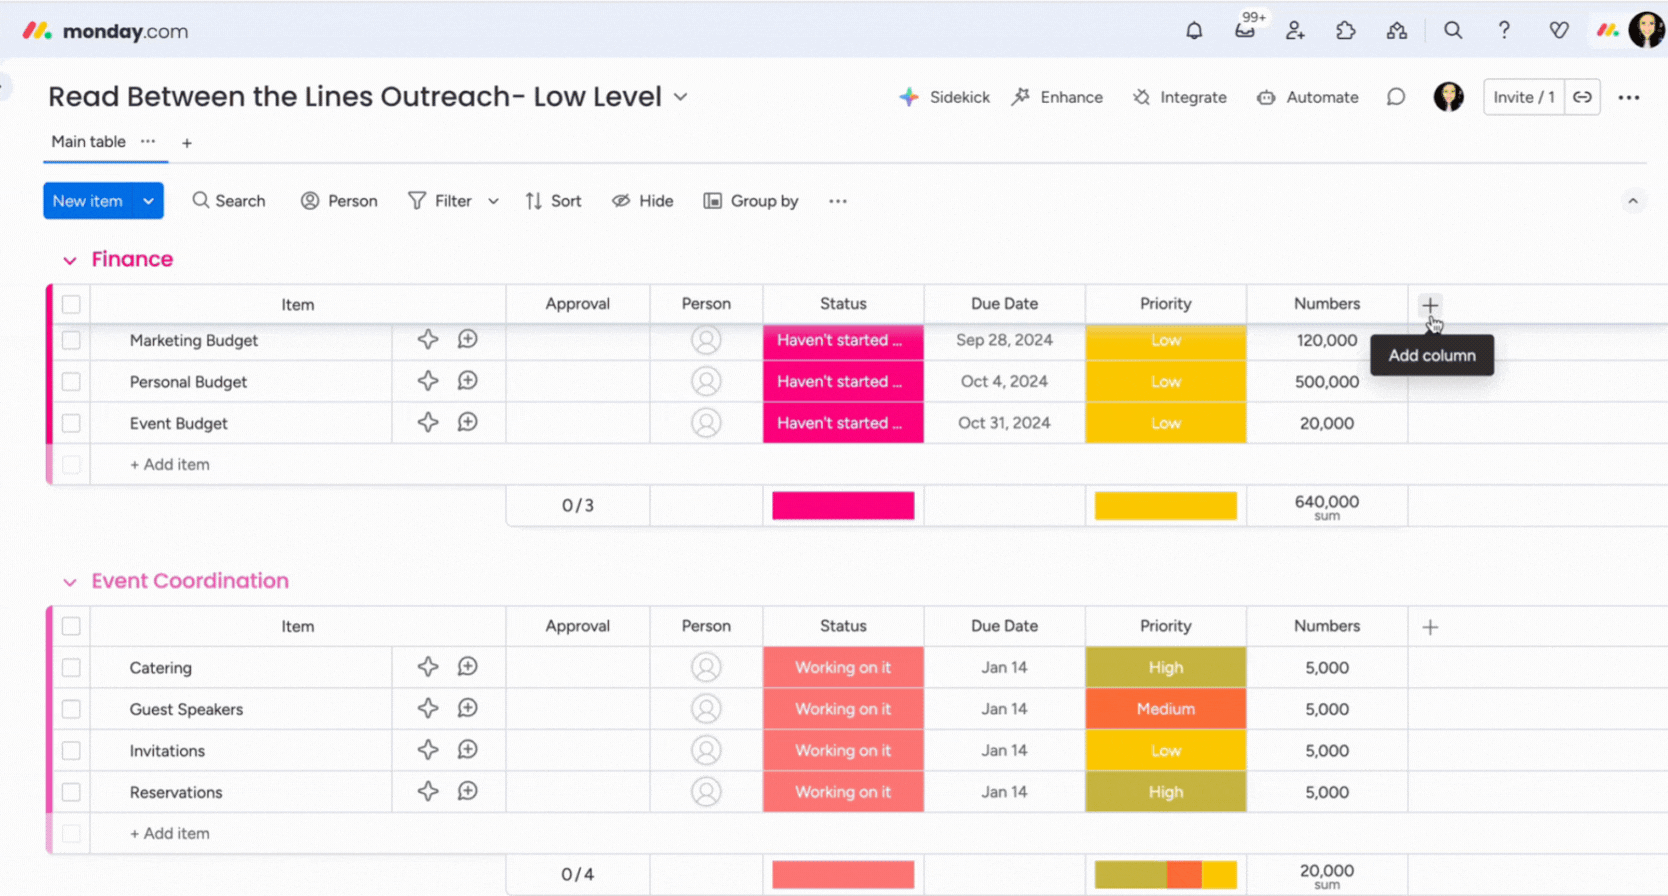Open the Group by menu
The image size is (1668, 896).
tap(751, 201)
